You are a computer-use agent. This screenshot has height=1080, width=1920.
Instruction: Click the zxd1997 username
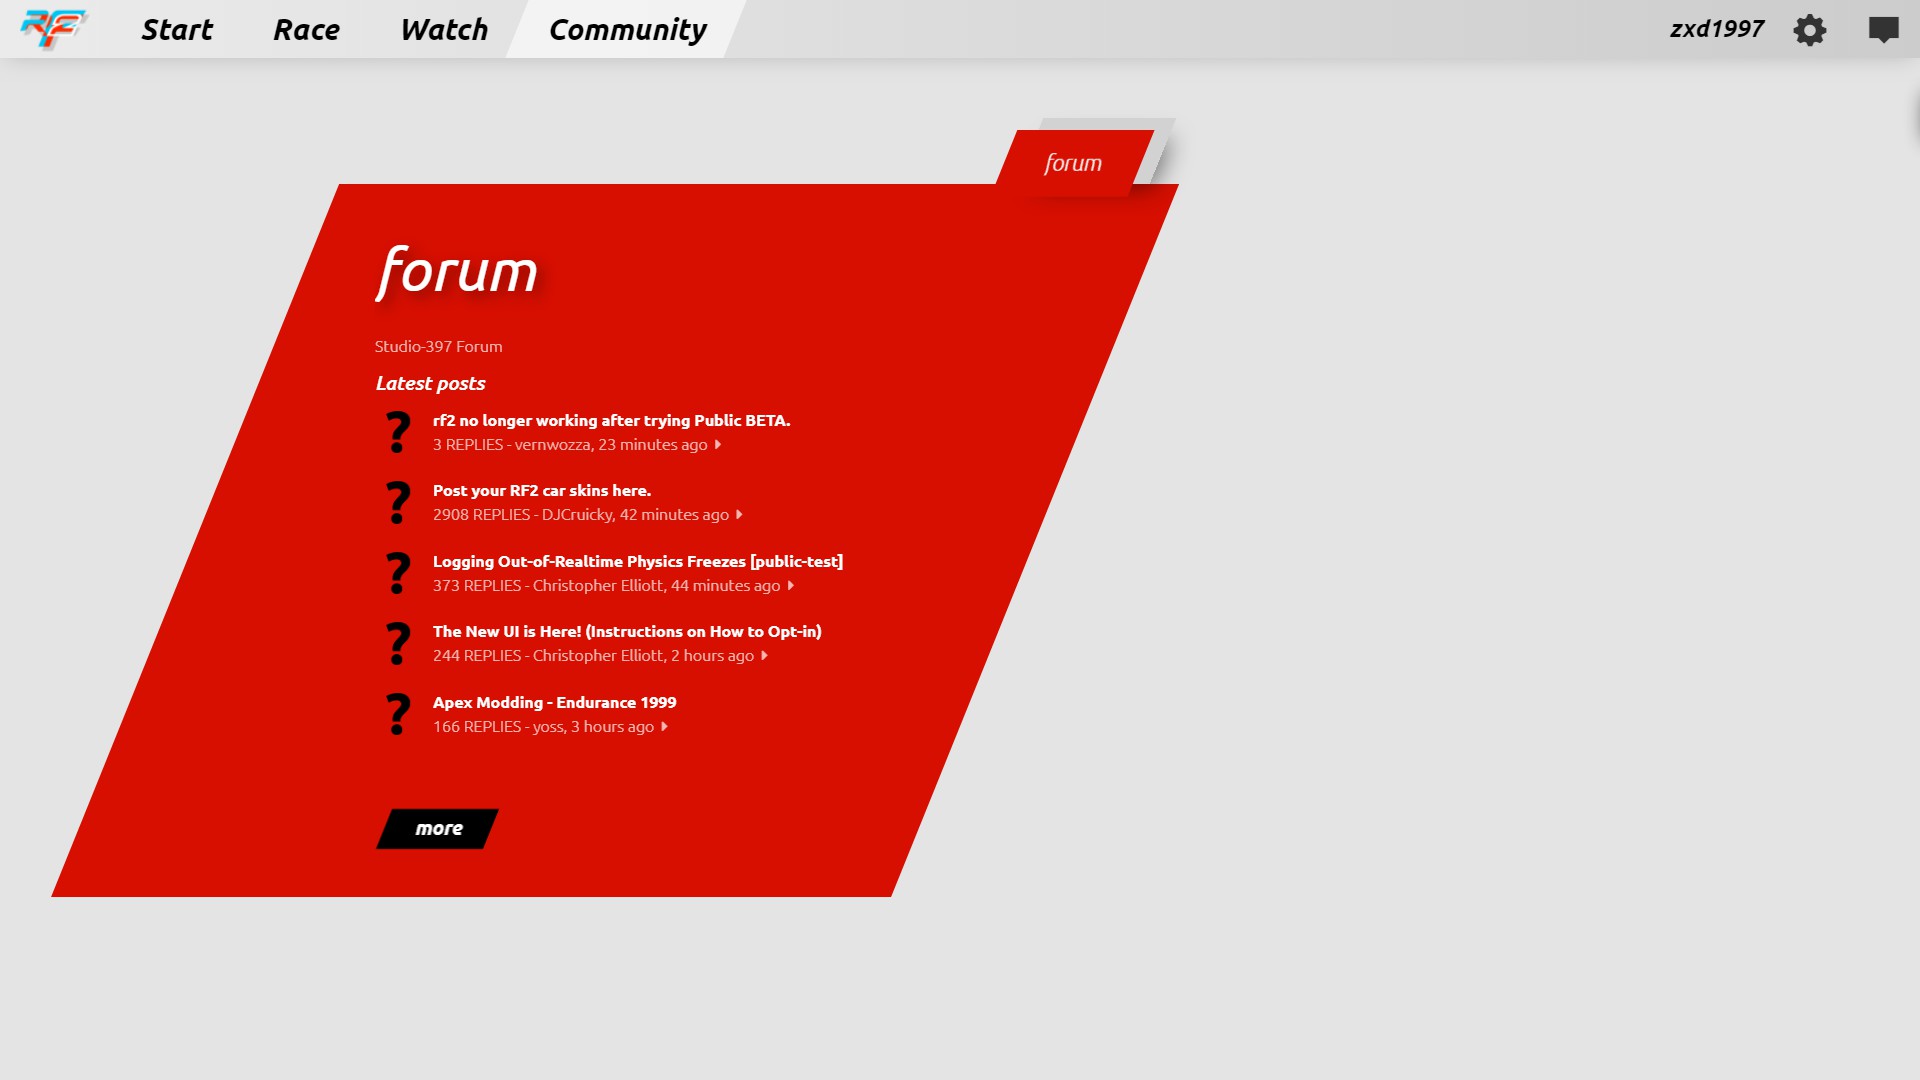(1717, 29)
